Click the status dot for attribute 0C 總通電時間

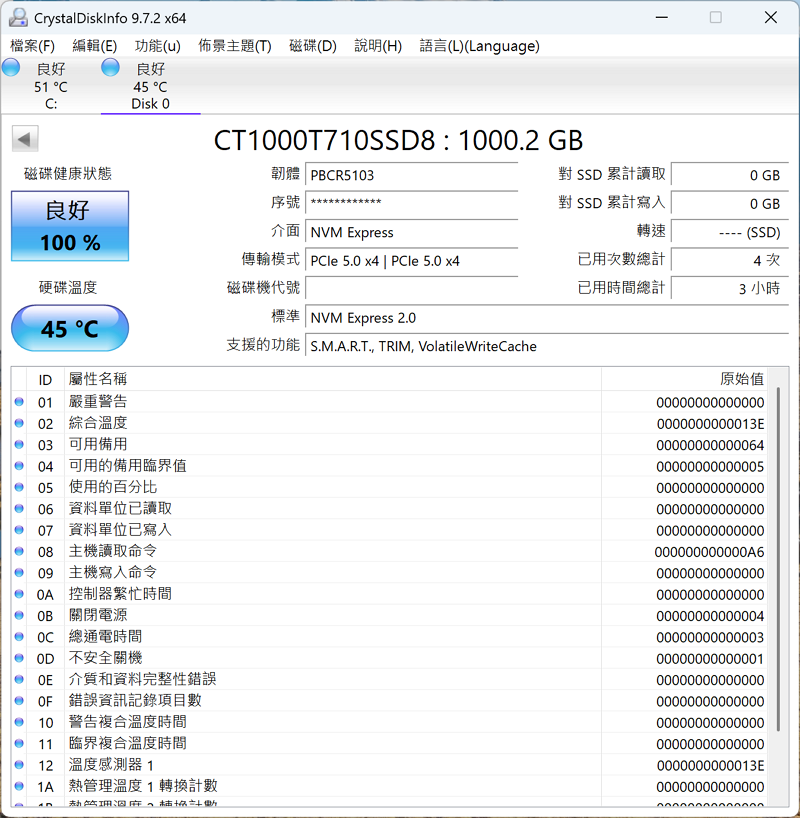point(19,637)
